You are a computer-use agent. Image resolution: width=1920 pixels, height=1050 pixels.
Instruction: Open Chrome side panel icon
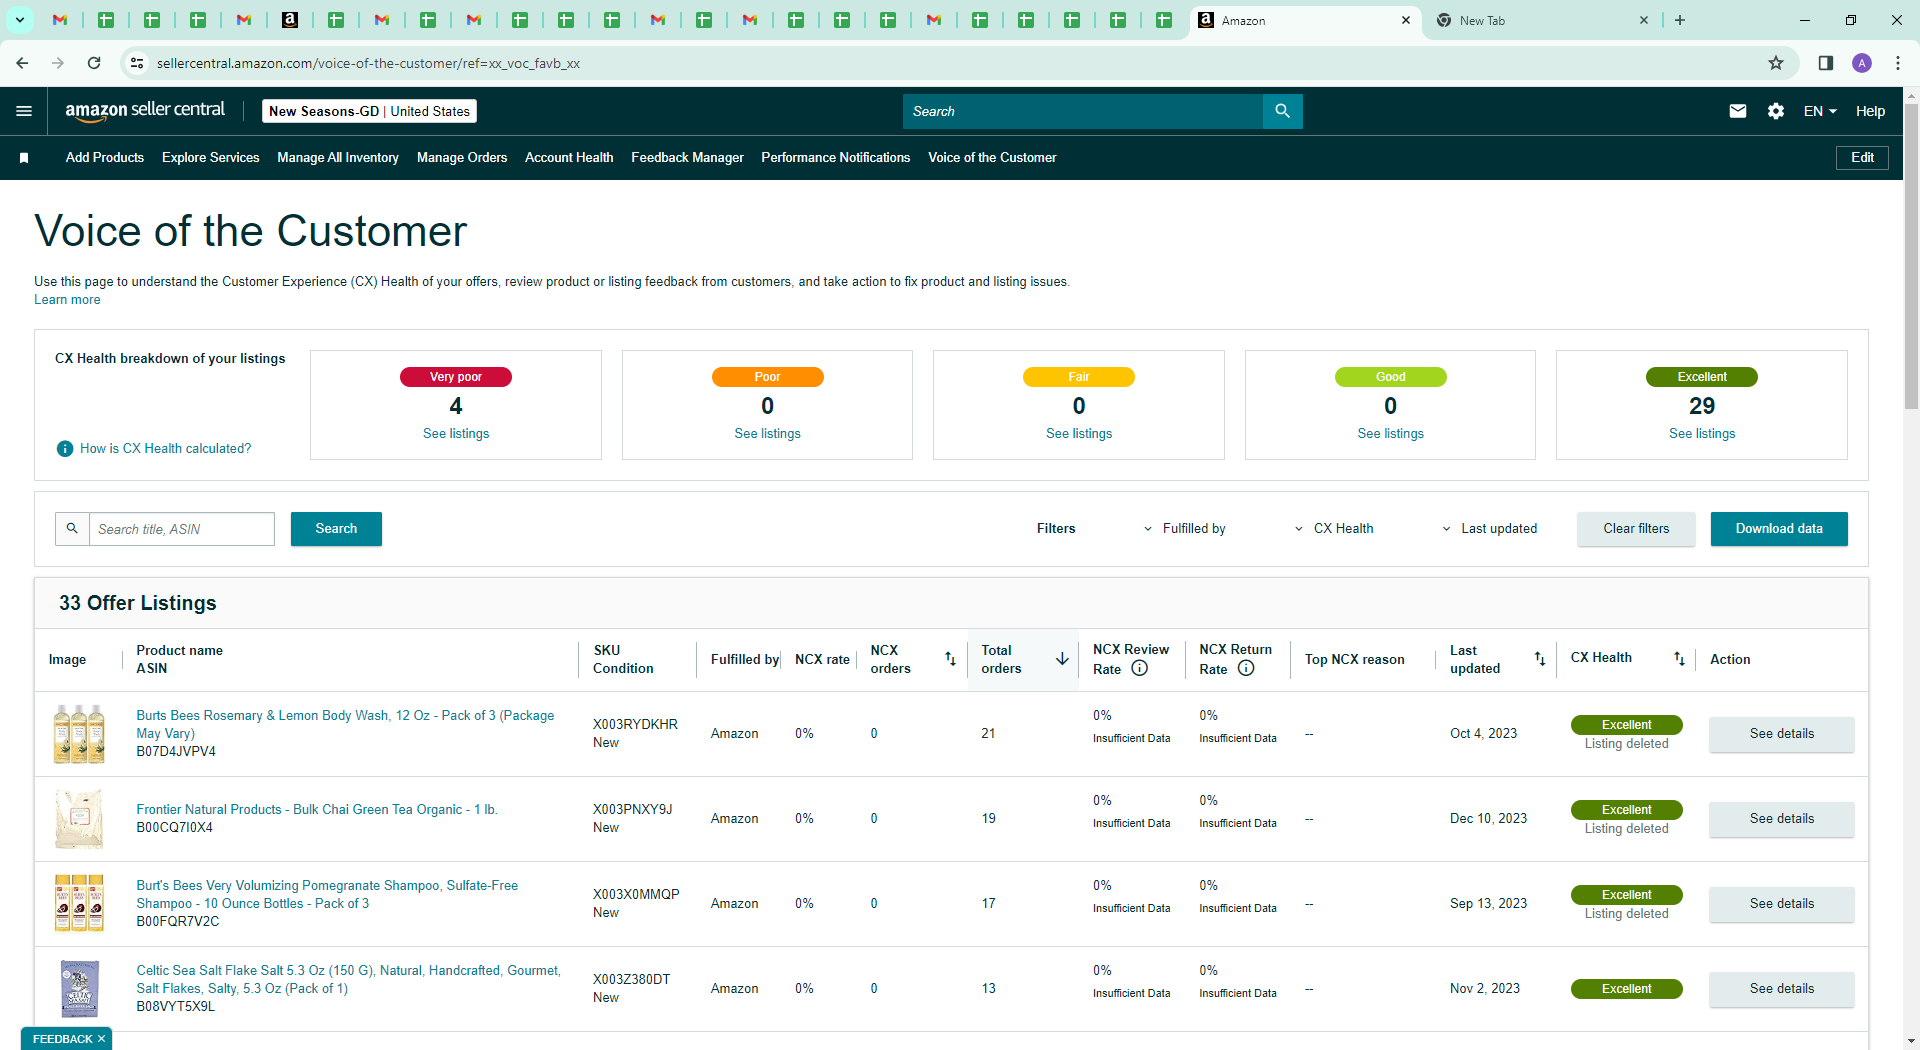(x=1825, y=63)
